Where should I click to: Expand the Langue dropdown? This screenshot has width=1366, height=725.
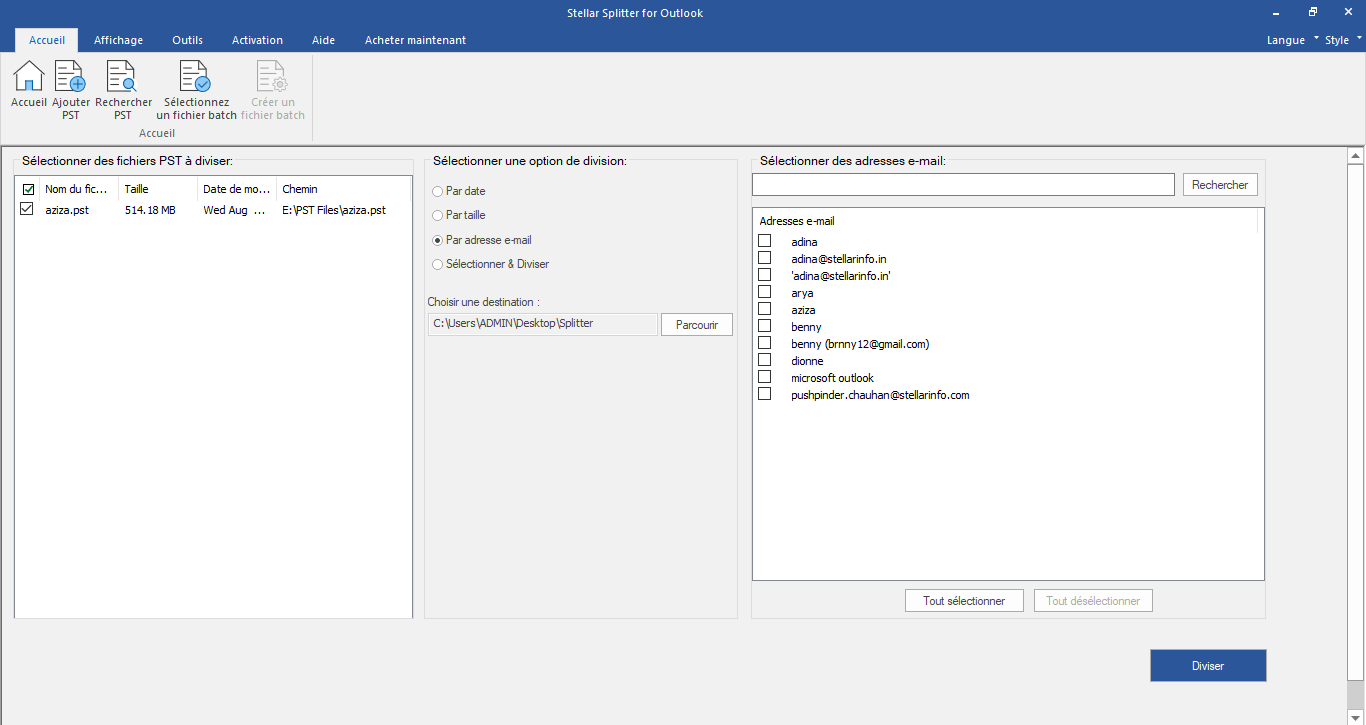pyautogui.click(x=1292, y=40)
